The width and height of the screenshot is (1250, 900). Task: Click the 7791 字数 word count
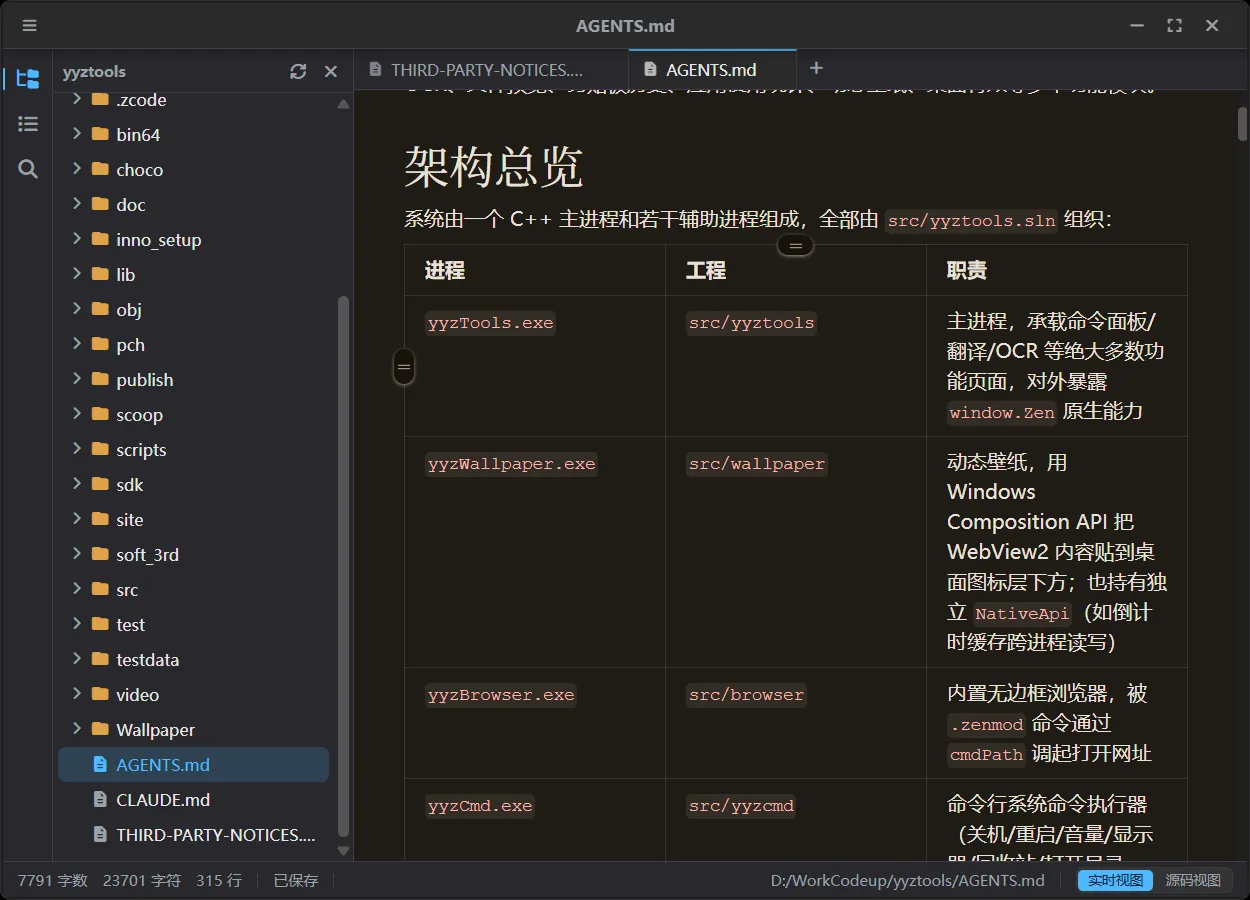point(53,880)
